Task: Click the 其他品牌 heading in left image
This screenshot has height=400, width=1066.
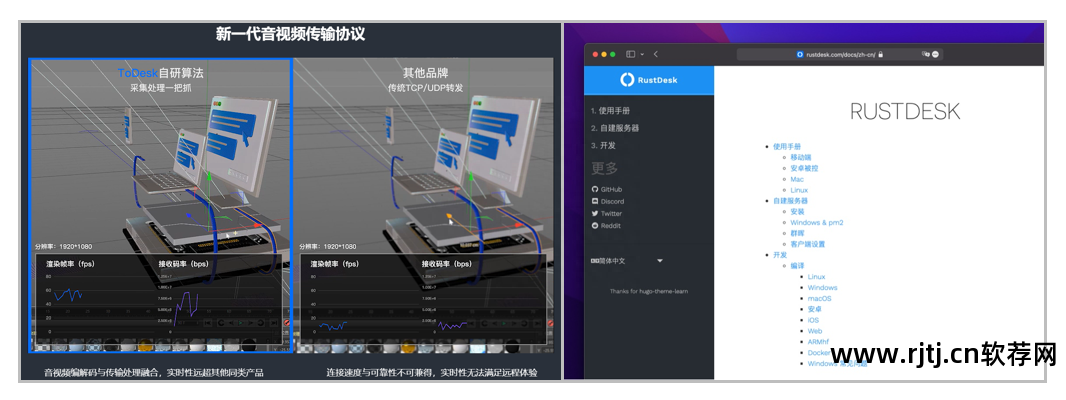Action: pos(426,72)
